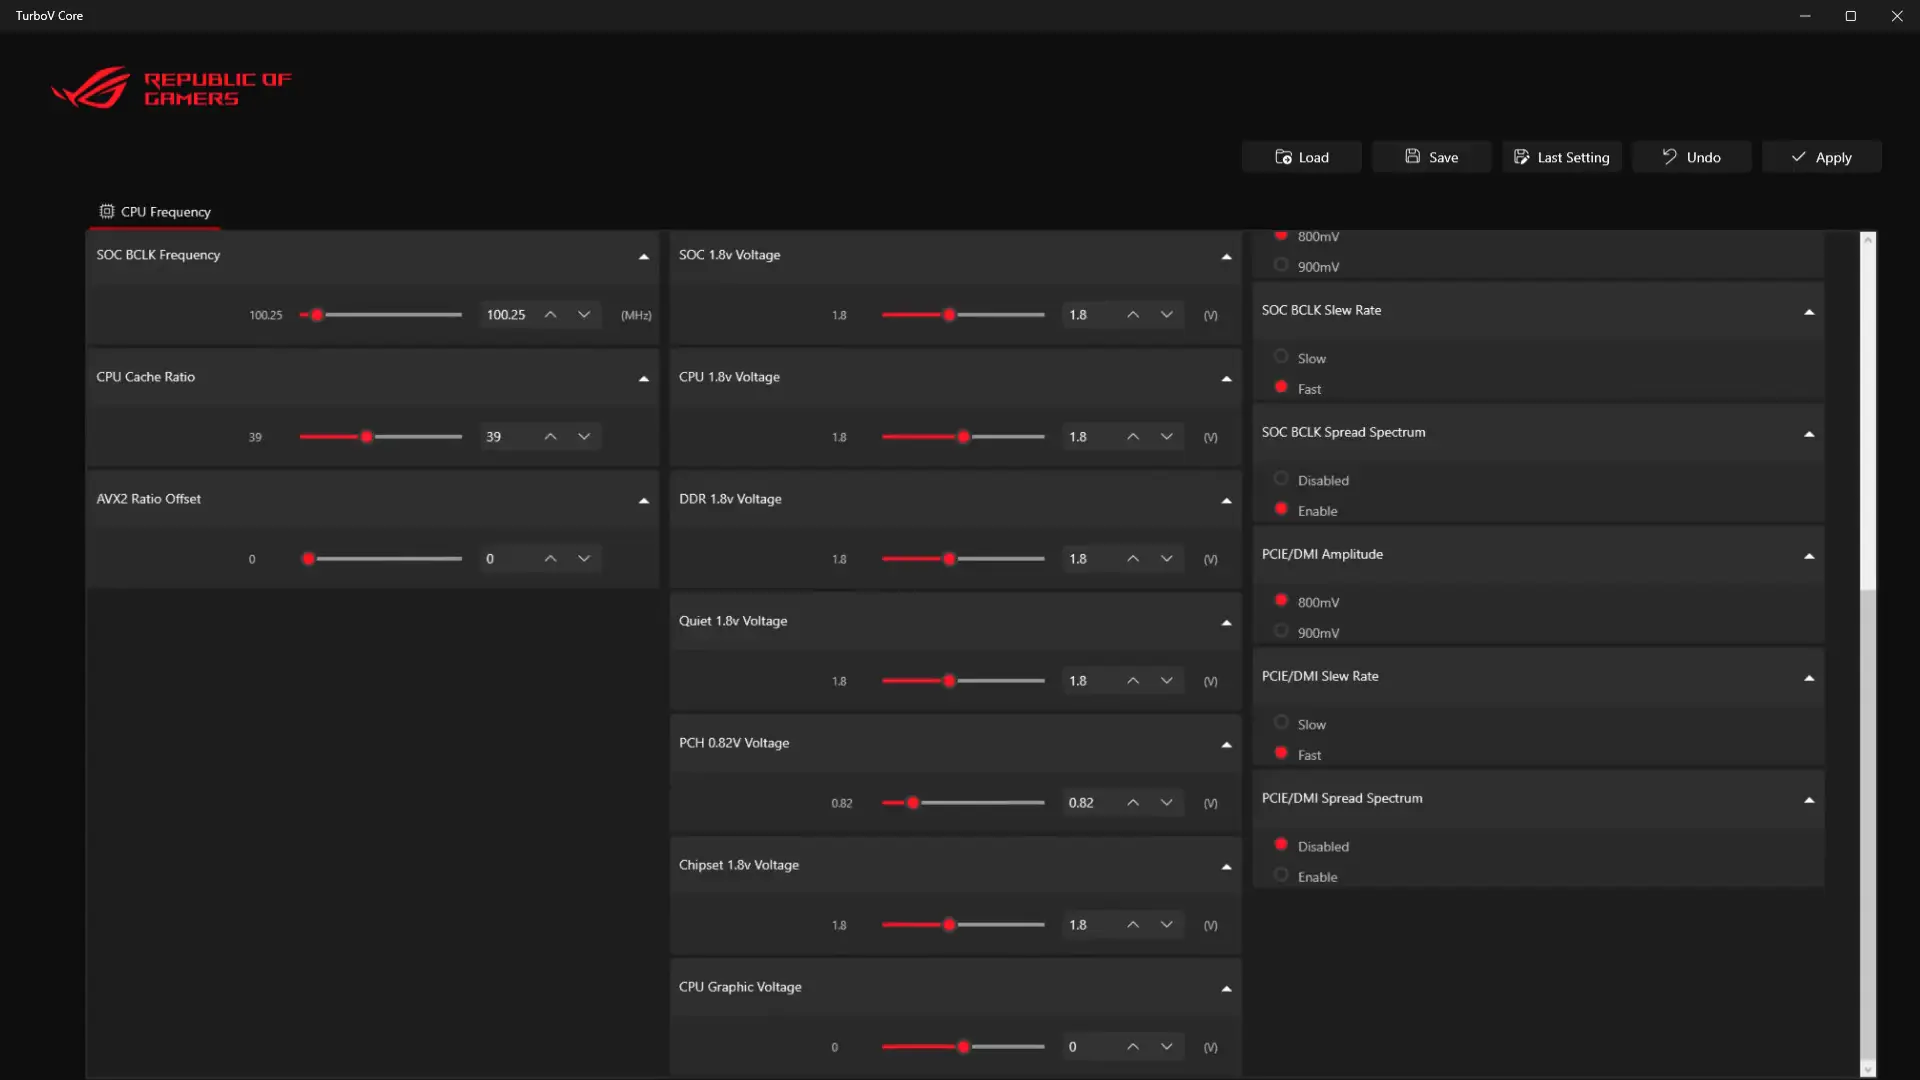The image size is (1920, 1080).
Task: Collapse the DDR 1.8v Voltage section
Action: coord(1226,501)
